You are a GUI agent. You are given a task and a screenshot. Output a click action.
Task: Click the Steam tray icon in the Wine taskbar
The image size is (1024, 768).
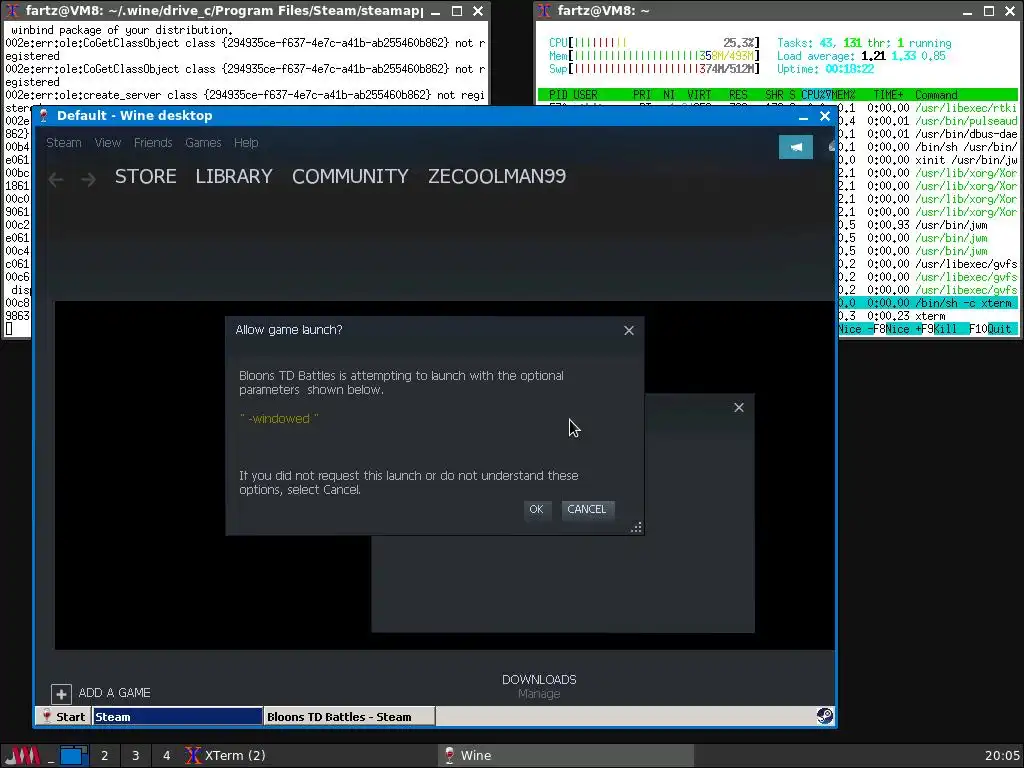click(825, 716)
